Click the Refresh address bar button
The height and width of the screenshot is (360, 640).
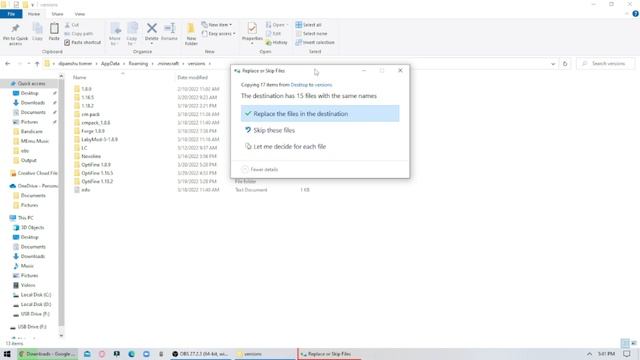565,64
